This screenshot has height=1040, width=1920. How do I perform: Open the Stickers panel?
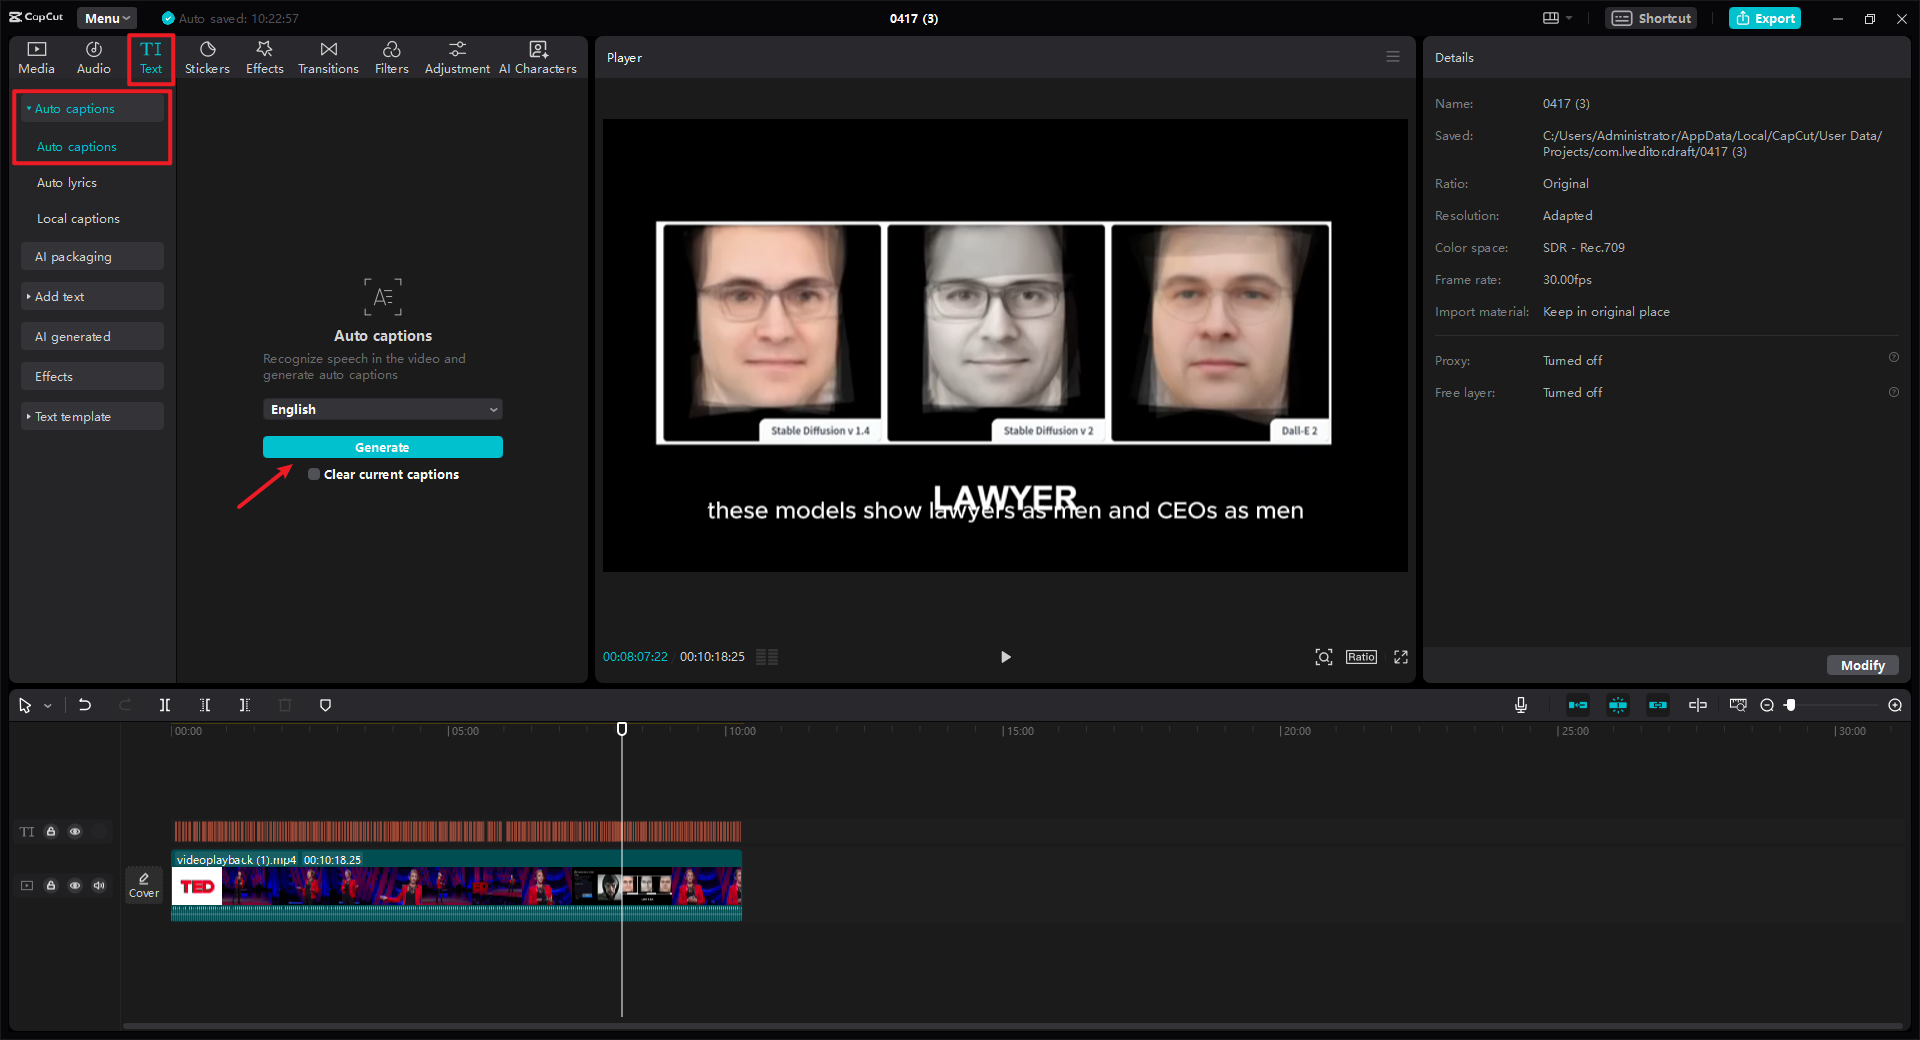(x=207, y=57)
